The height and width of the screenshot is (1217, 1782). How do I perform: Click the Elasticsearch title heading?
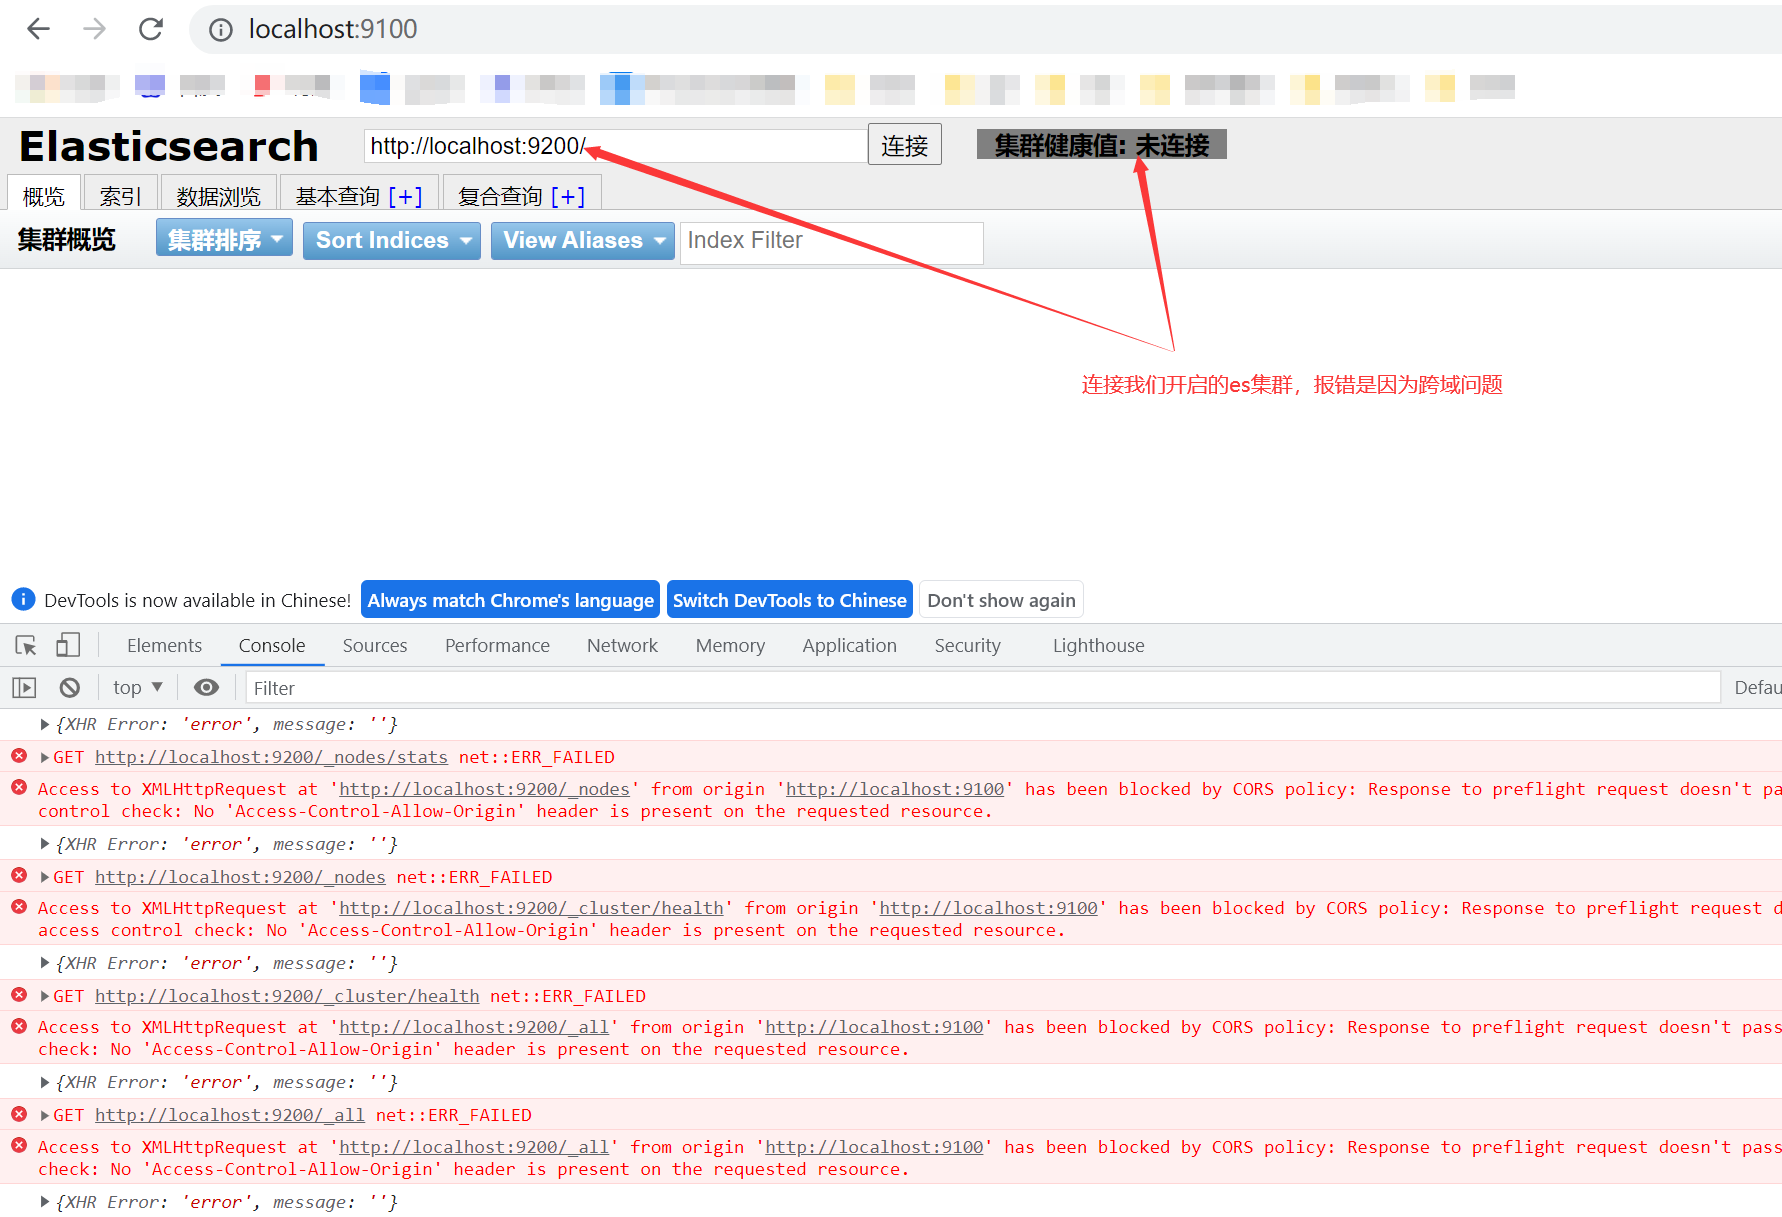[x=168, y=146]
